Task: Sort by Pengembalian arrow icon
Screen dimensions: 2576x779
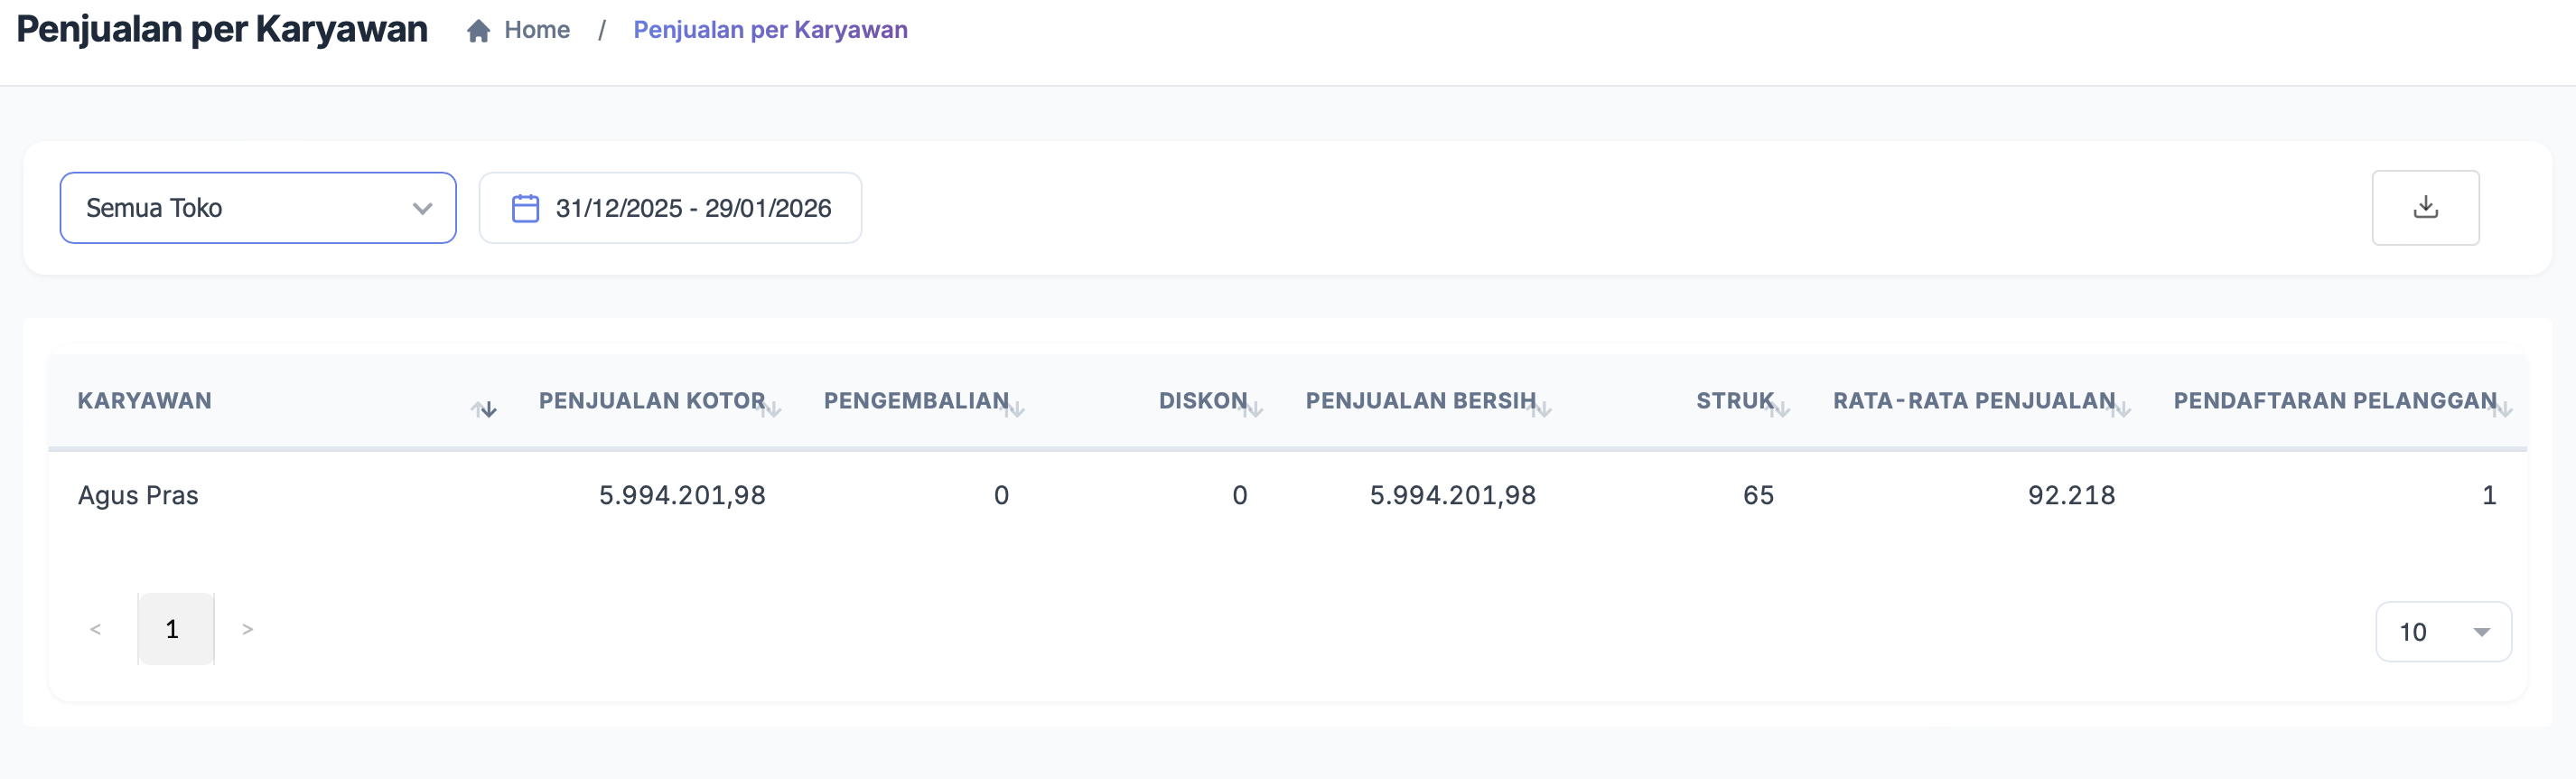Action: coord(1015,409)
